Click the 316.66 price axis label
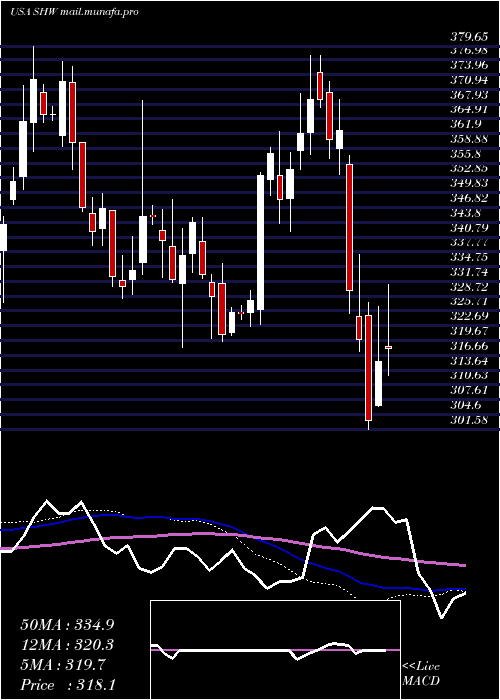Viewport: 500px width, 700px height. (x=468, y=346)
